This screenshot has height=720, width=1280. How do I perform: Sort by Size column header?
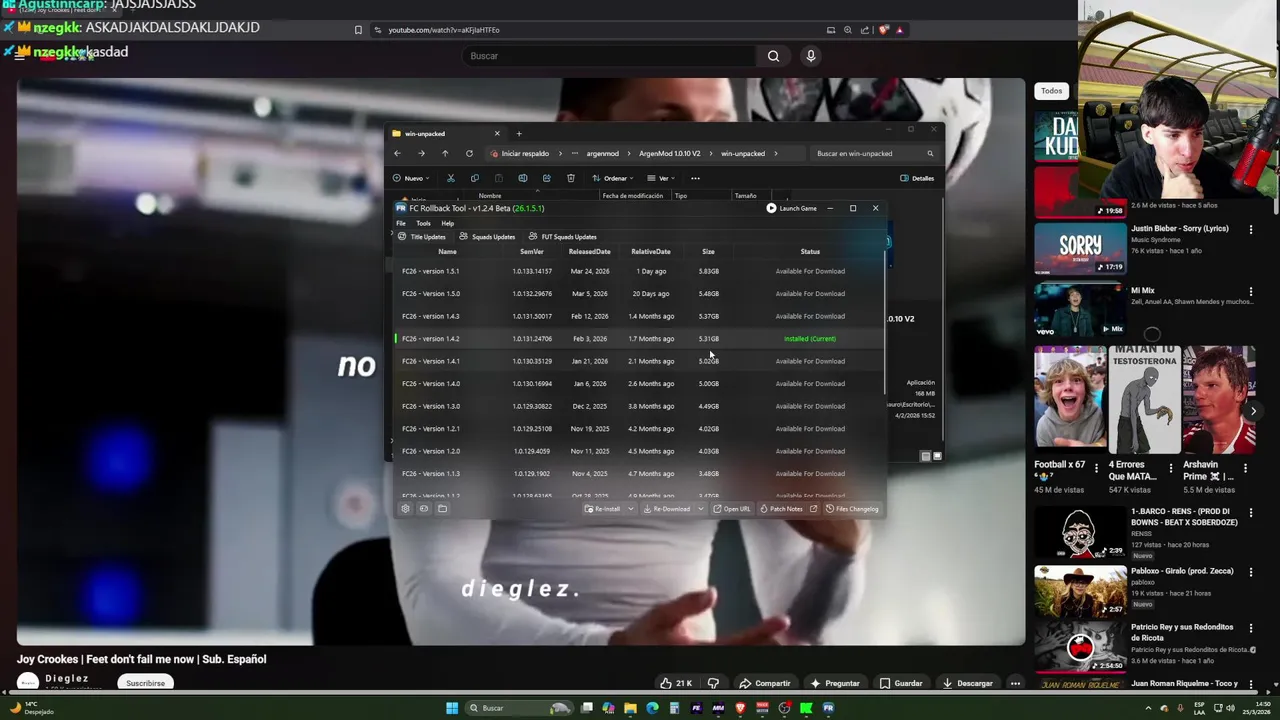[708, 252]
